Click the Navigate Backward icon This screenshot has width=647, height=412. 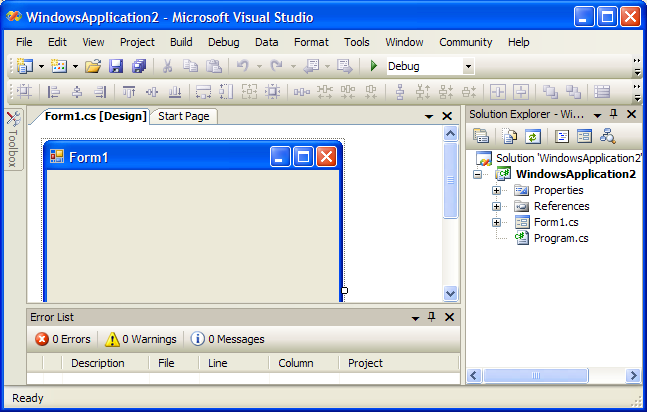click(311, 66)
